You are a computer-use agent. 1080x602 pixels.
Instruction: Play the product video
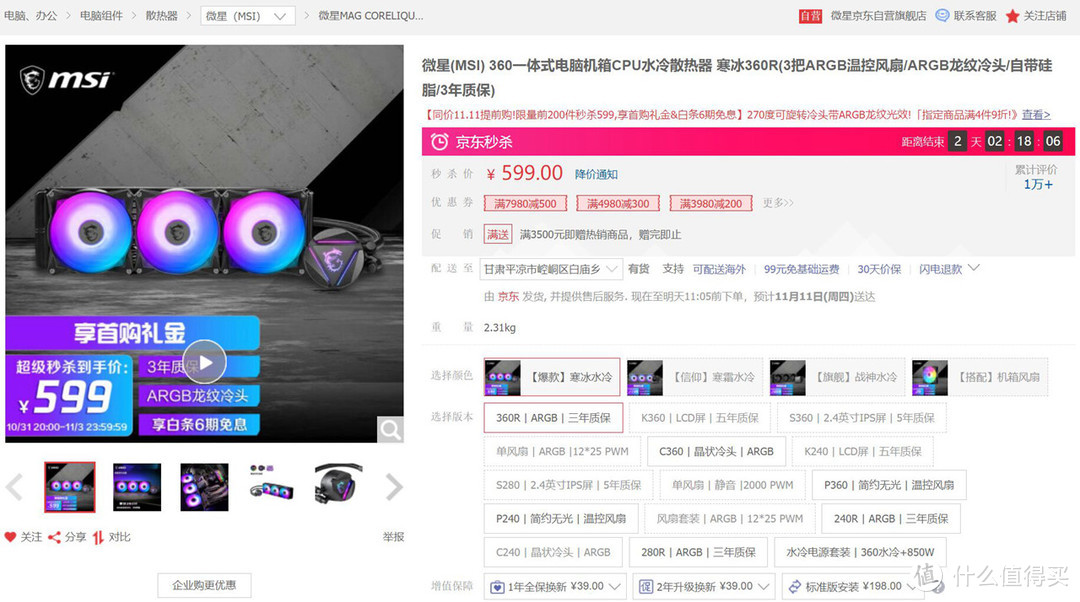(205, 362)
